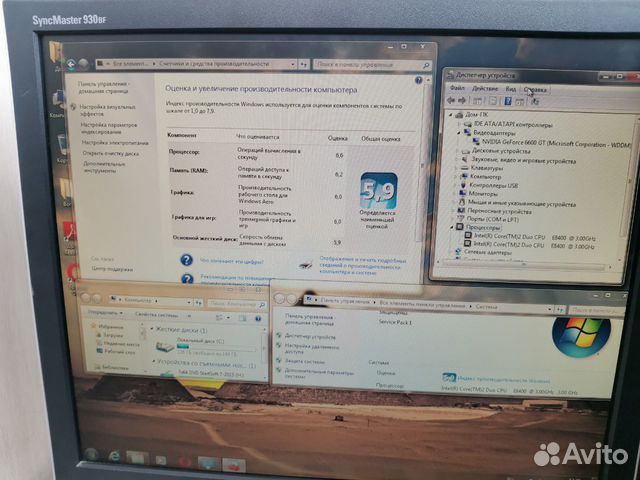Click the Контроллеры USB icon
This screenshot has height=480, width=640.
(x=463, y=185)
